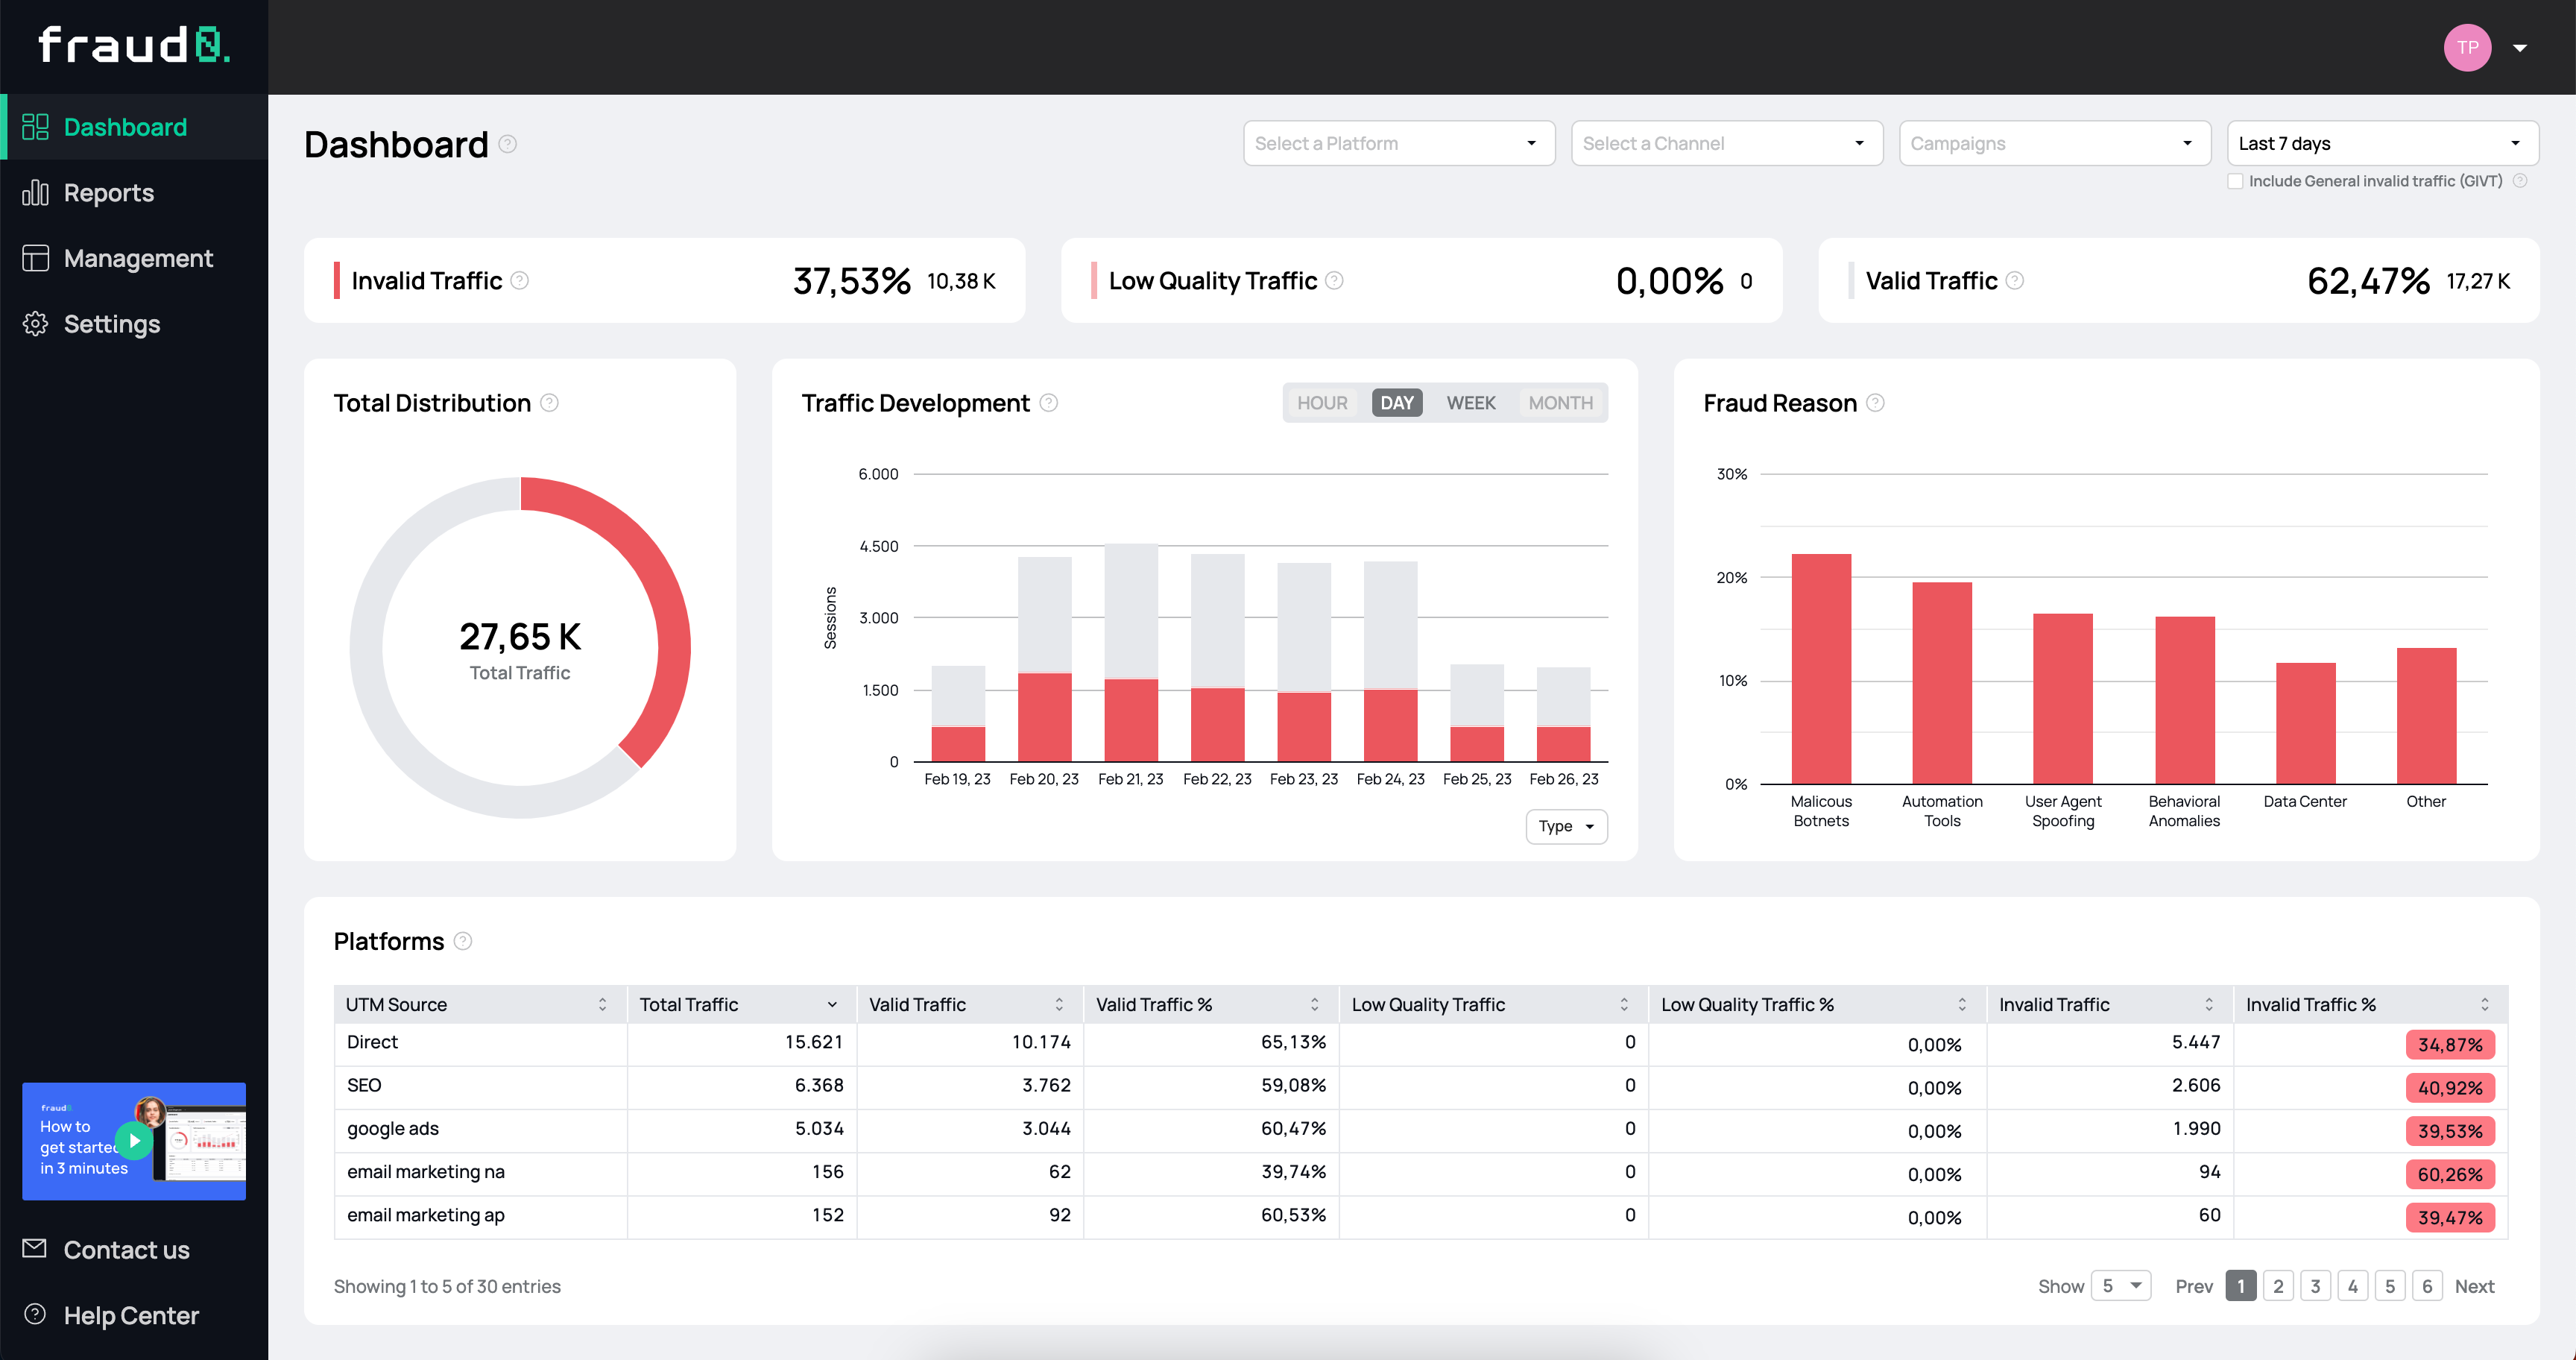Click the Reports bar chart icon
2576x1360 pixels.
[35, 192]
